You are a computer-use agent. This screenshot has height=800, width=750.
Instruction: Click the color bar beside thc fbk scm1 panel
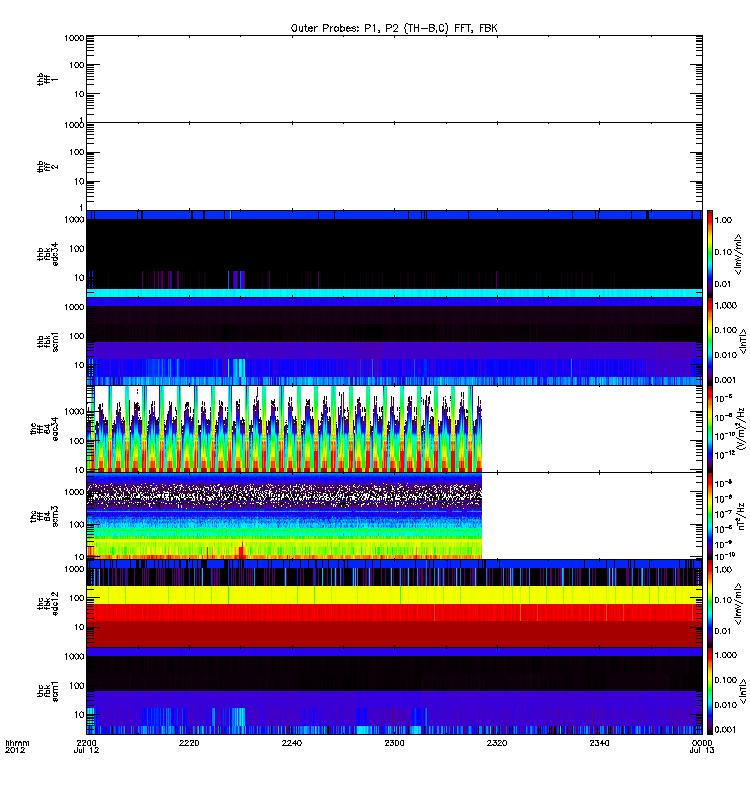710,691
